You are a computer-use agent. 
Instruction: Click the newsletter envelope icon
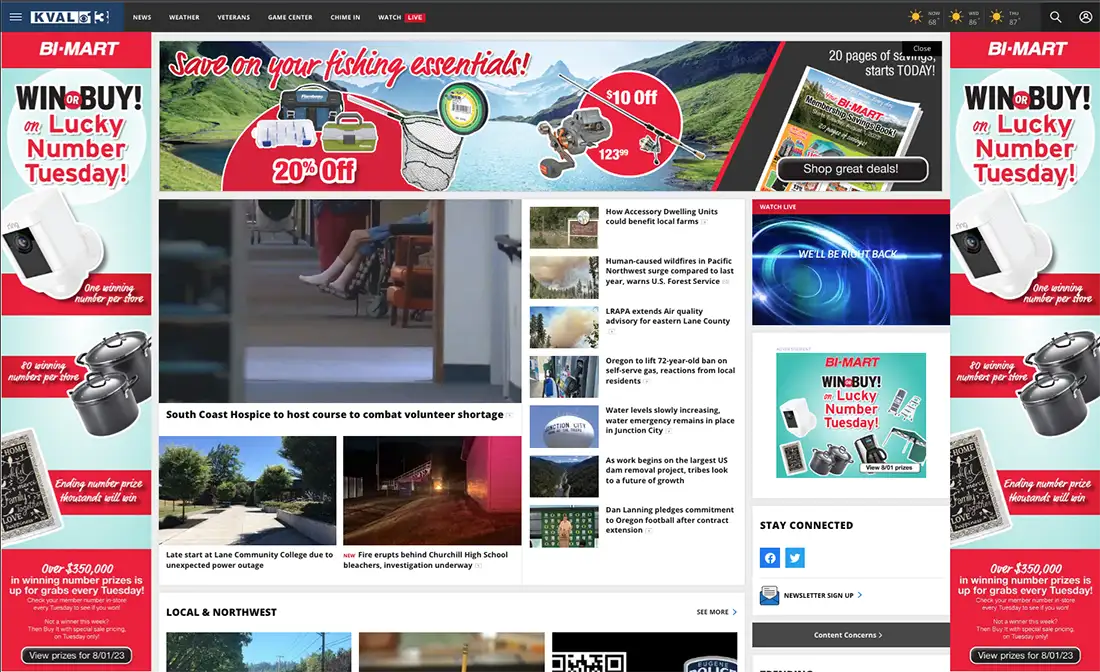coord(769,596)
